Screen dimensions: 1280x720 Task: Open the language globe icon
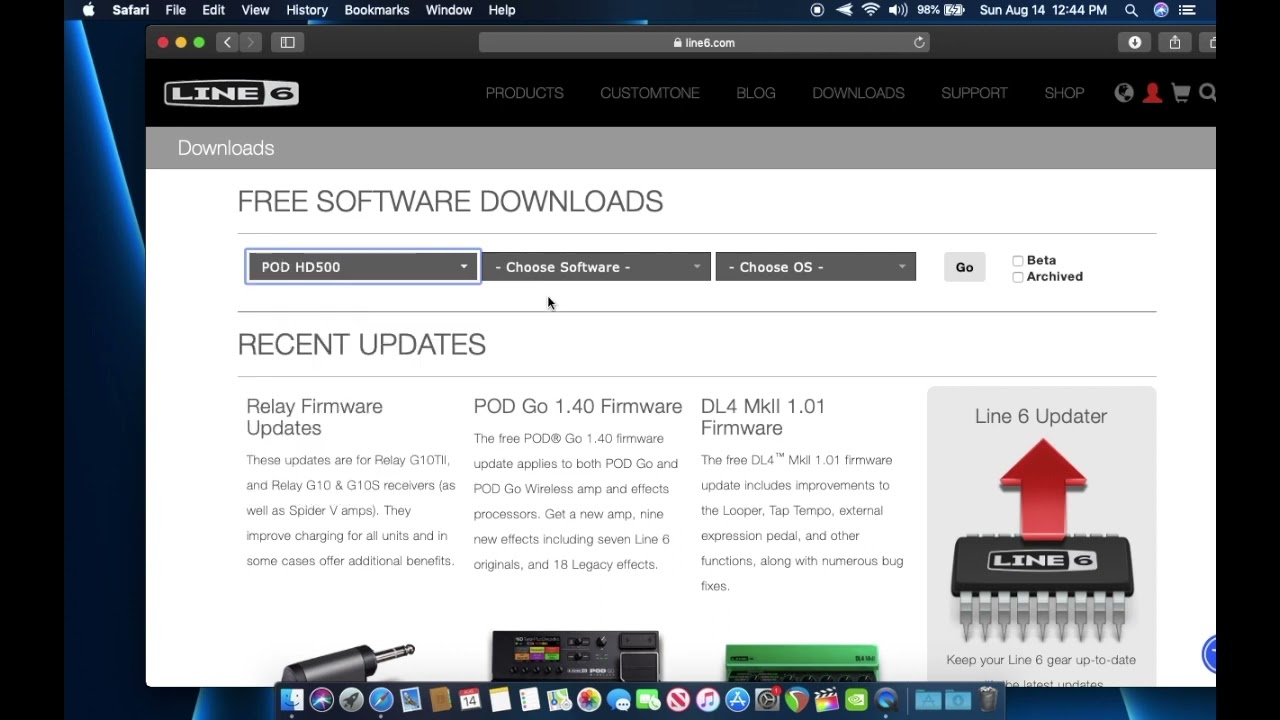point(1124,93)
